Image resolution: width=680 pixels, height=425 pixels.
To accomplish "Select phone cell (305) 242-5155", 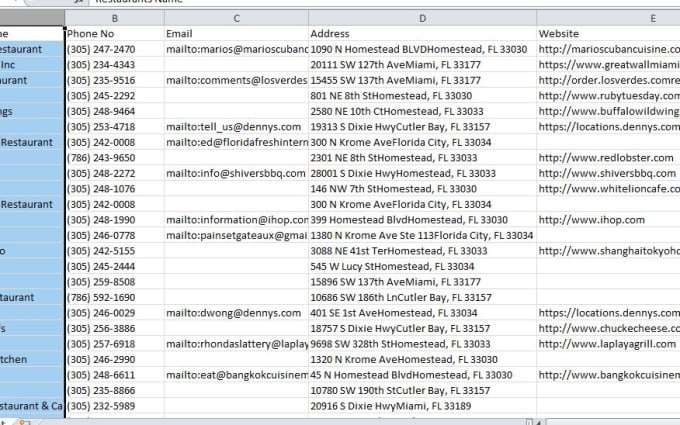I will coord(114,251).
